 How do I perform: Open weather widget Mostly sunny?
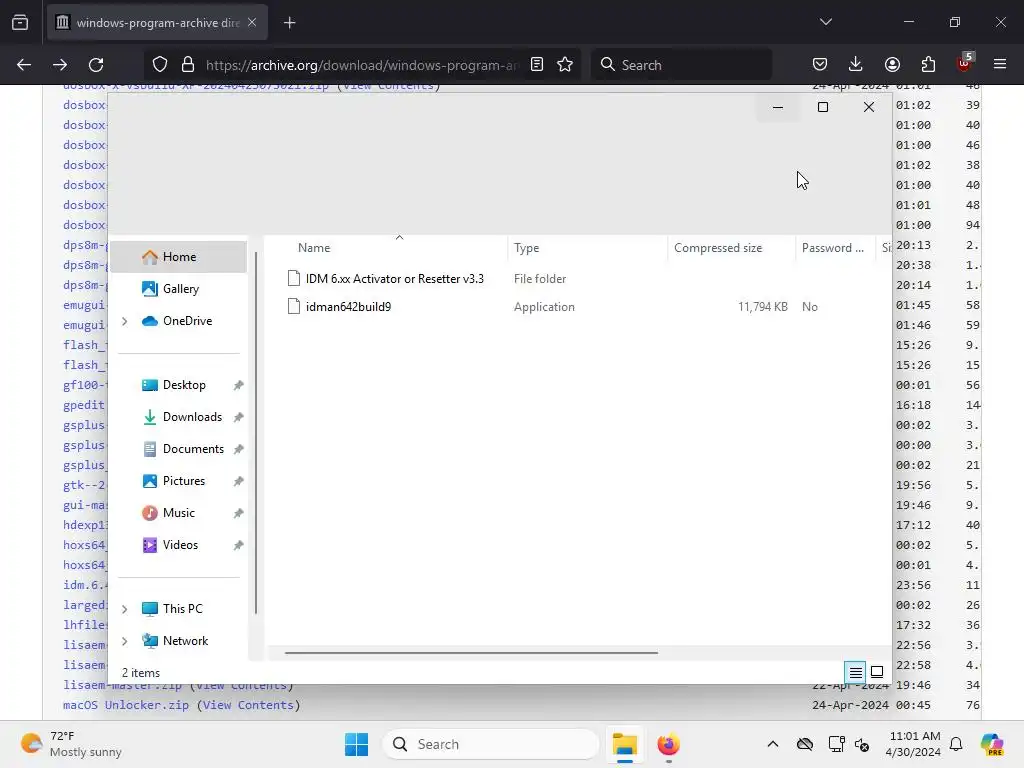(71, 744)
